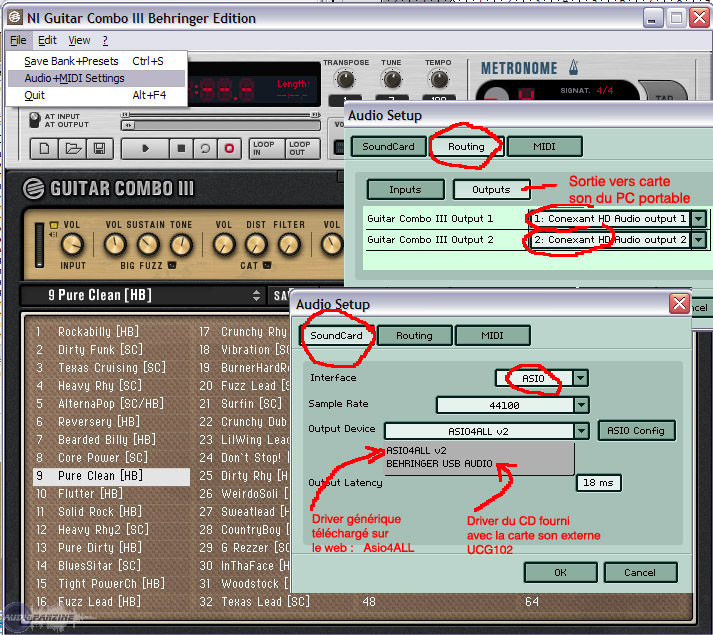713x635 pixels.
Task: Click the Guitar Combo III logo icon
Action: pos(34,188)
